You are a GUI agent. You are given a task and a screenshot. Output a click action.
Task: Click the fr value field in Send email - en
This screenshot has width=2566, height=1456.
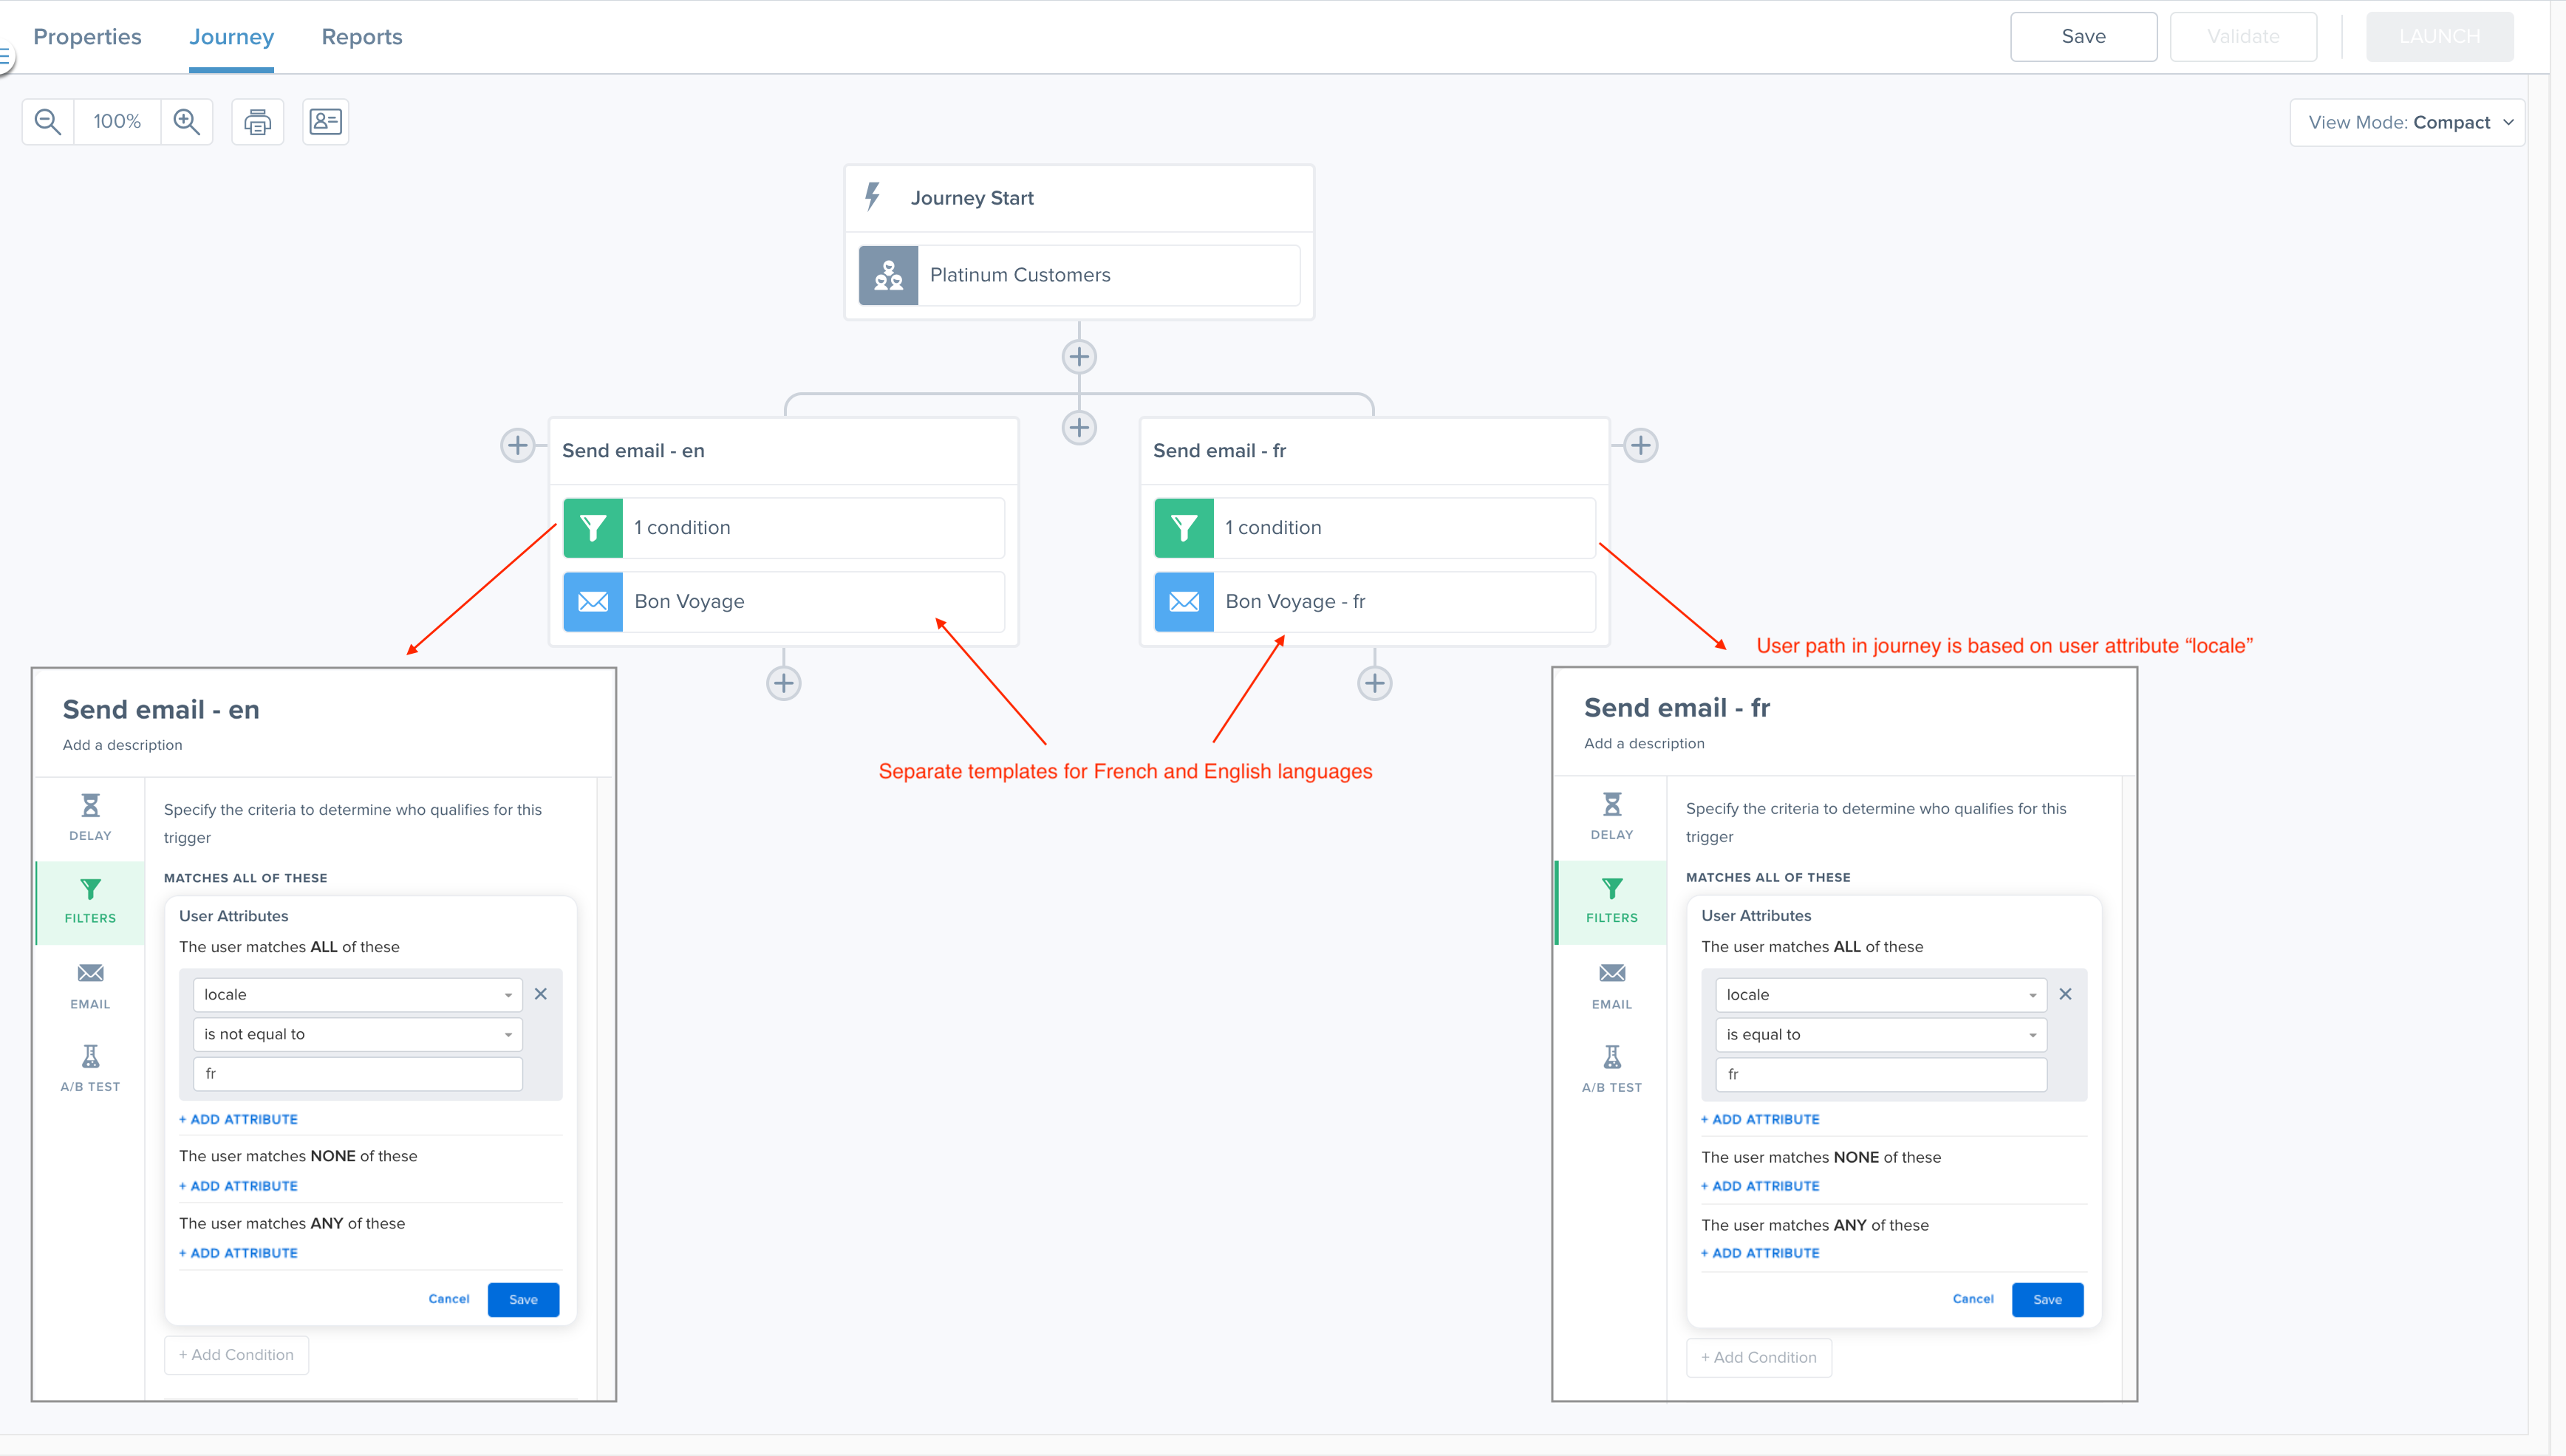357,1074
